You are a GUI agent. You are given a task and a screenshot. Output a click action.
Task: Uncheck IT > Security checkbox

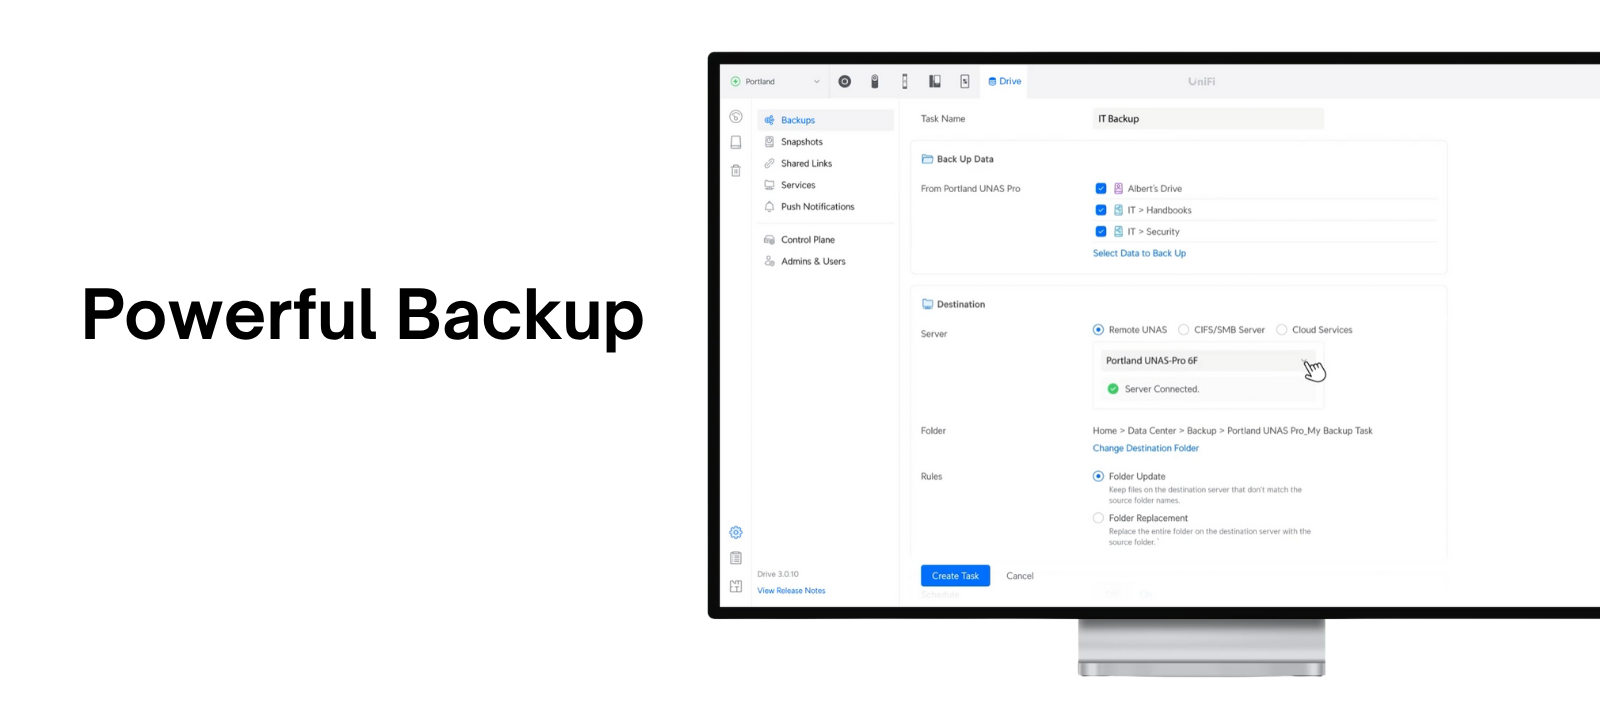1101,232
